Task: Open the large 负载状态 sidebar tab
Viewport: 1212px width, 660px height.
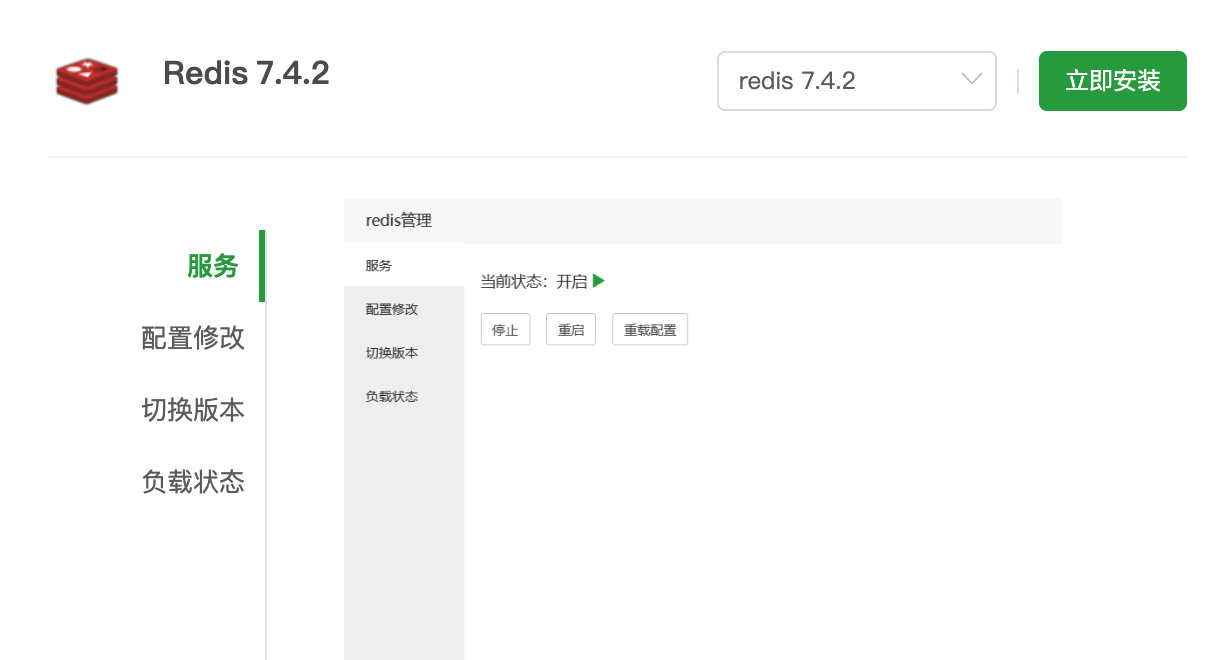Action: click(193, 482)
